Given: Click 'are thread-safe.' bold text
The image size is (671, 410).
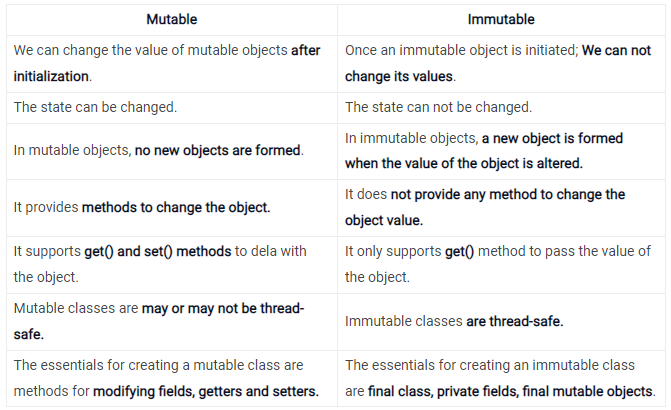Looking at the screenshot, I should pos(514,321).
